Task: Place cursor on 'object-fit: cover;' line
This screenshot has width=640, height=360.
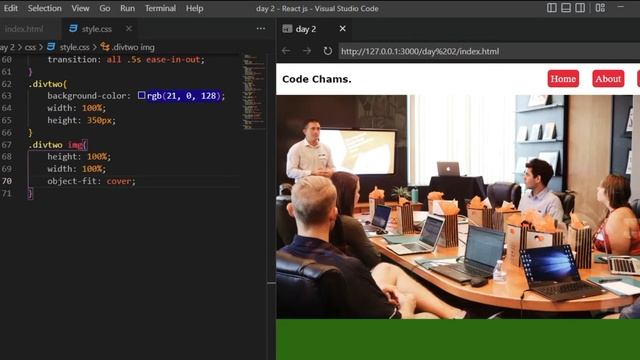Action: tap(91, 181)
